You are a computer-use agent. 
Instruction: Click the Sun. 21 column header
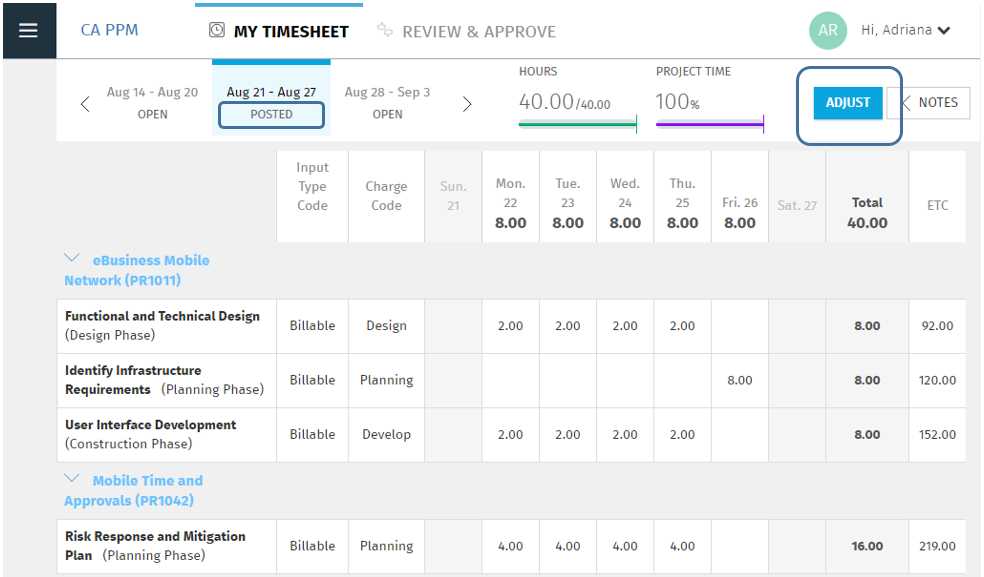click(x=453, y=196)
